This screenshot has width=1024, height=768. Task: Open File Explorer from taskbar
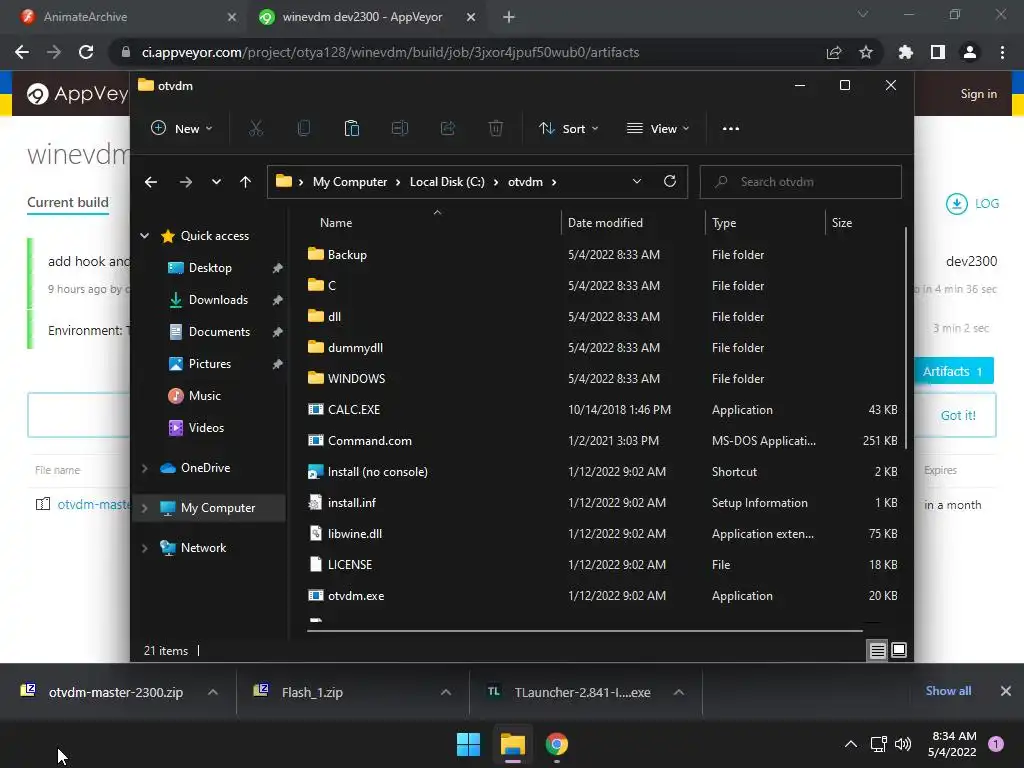(513, 744)
